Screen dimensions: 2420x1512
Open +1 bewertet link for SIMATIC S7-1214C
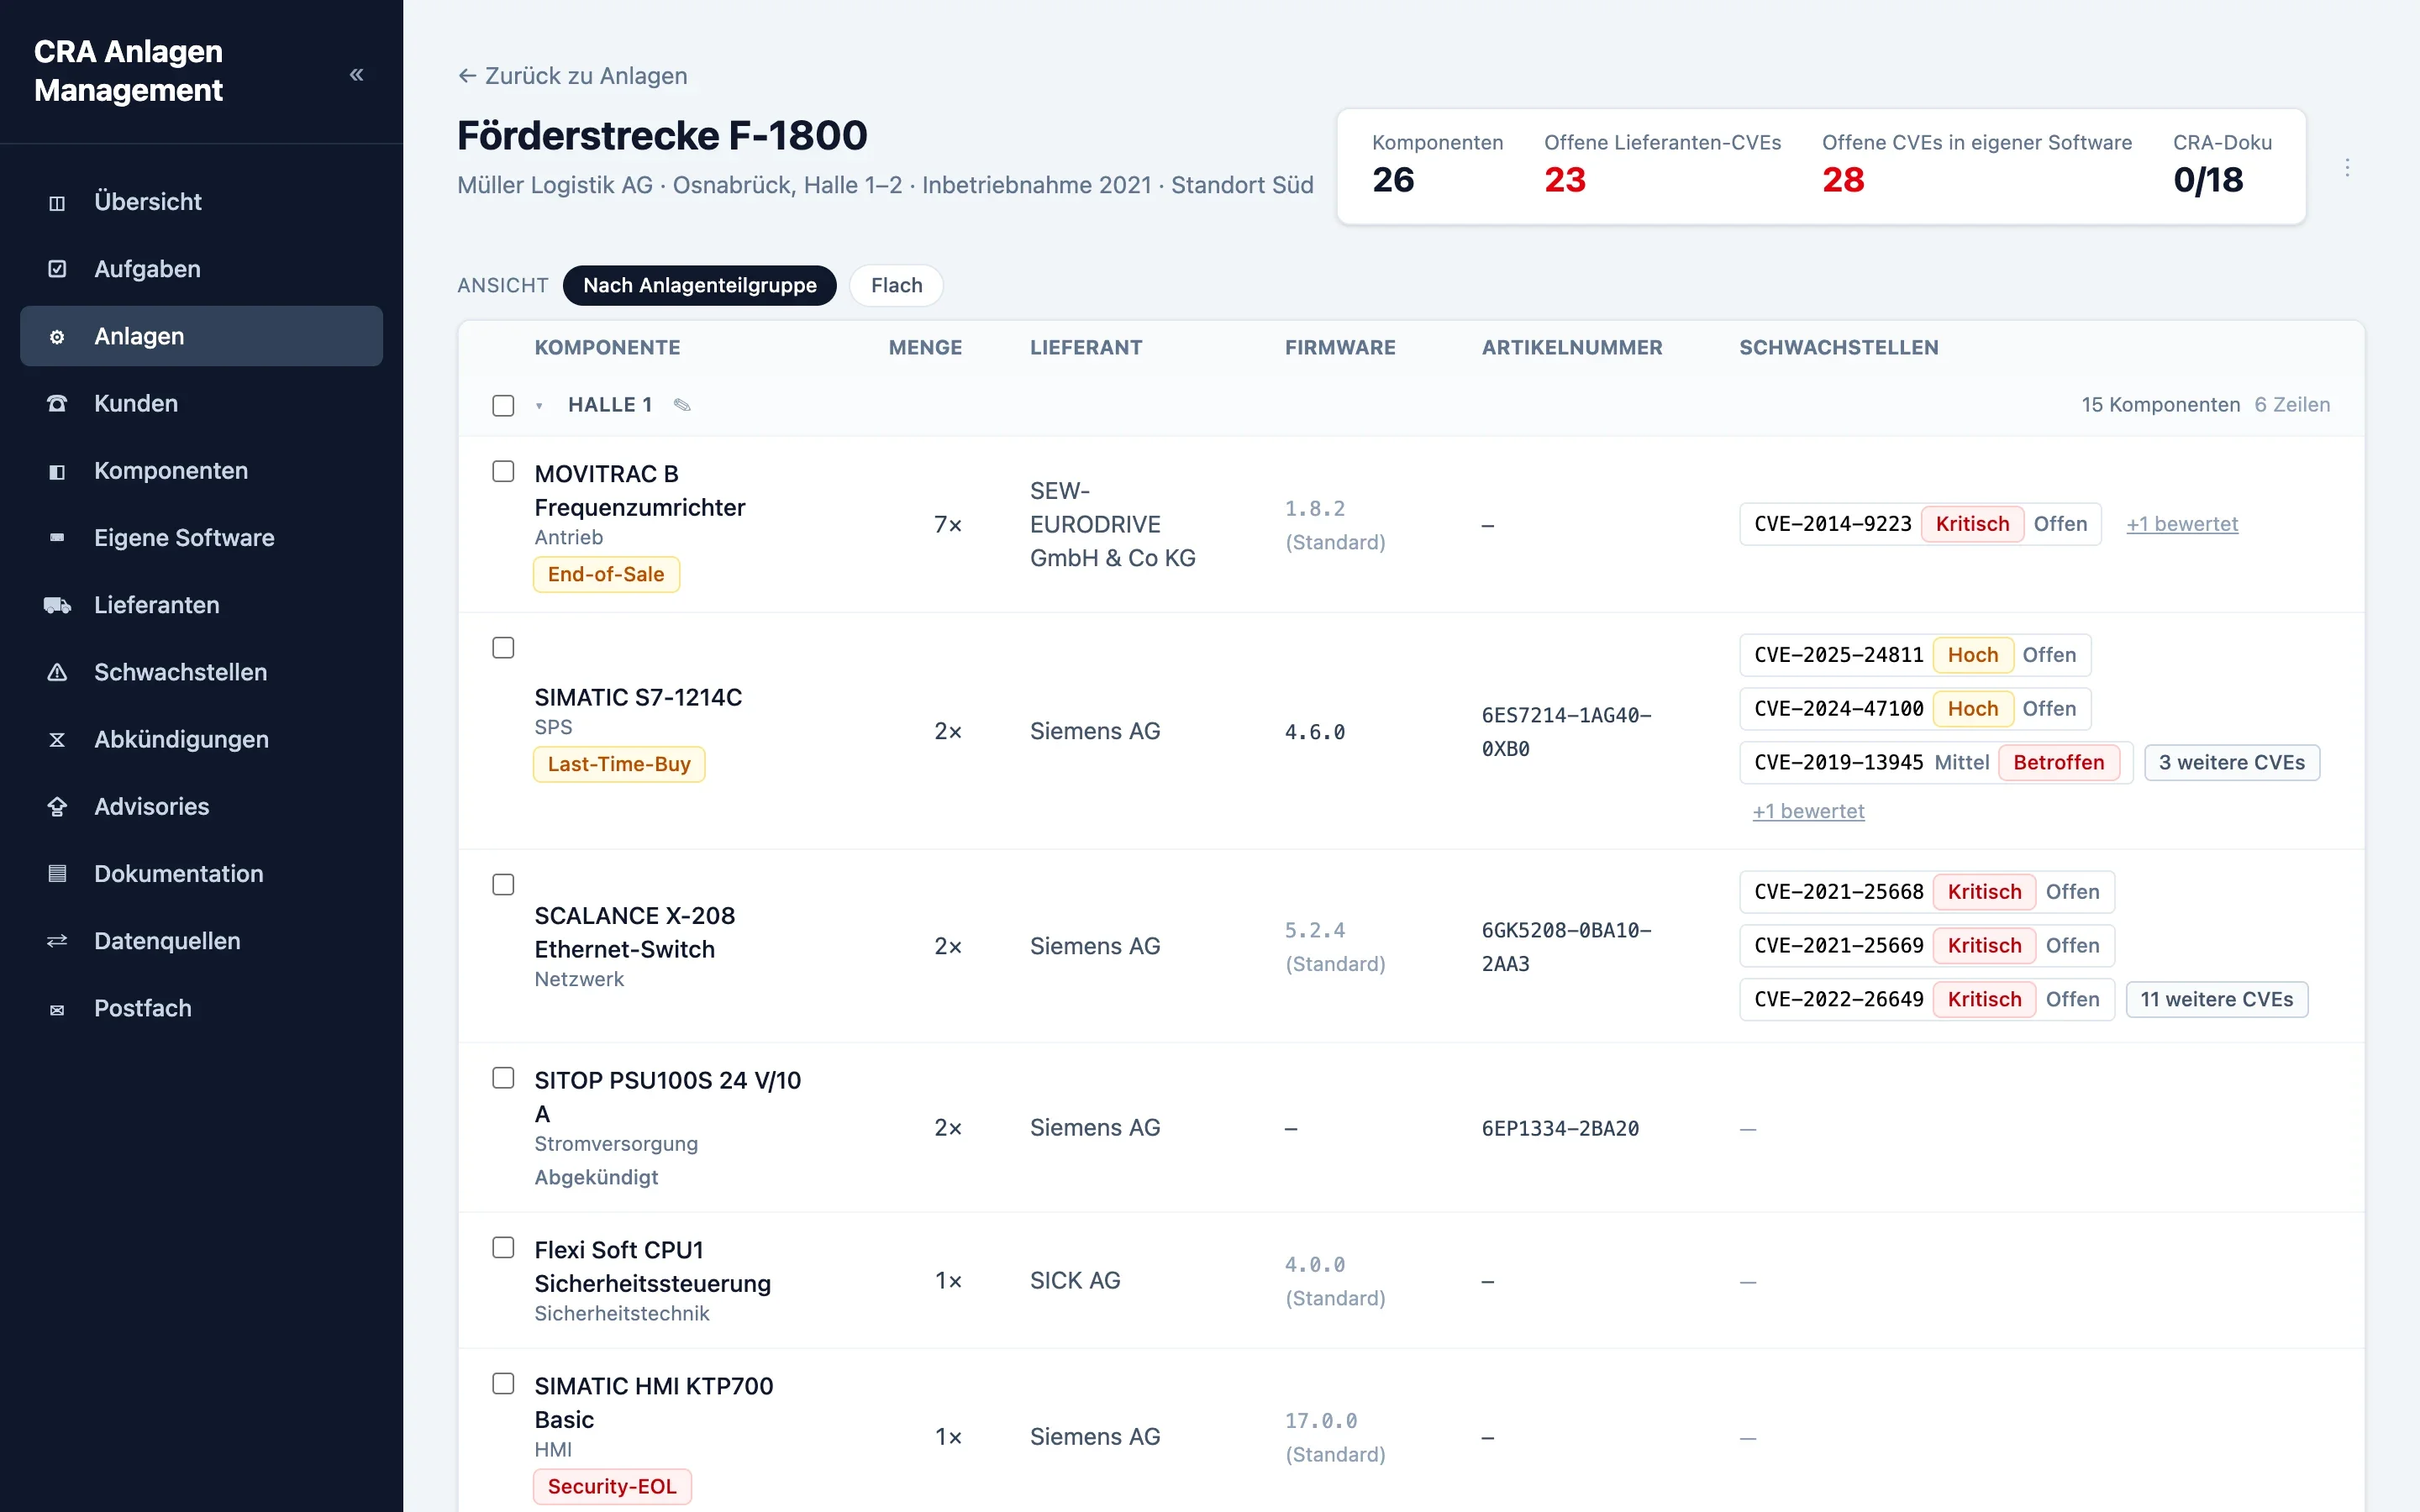click(x=1808, y=811)
